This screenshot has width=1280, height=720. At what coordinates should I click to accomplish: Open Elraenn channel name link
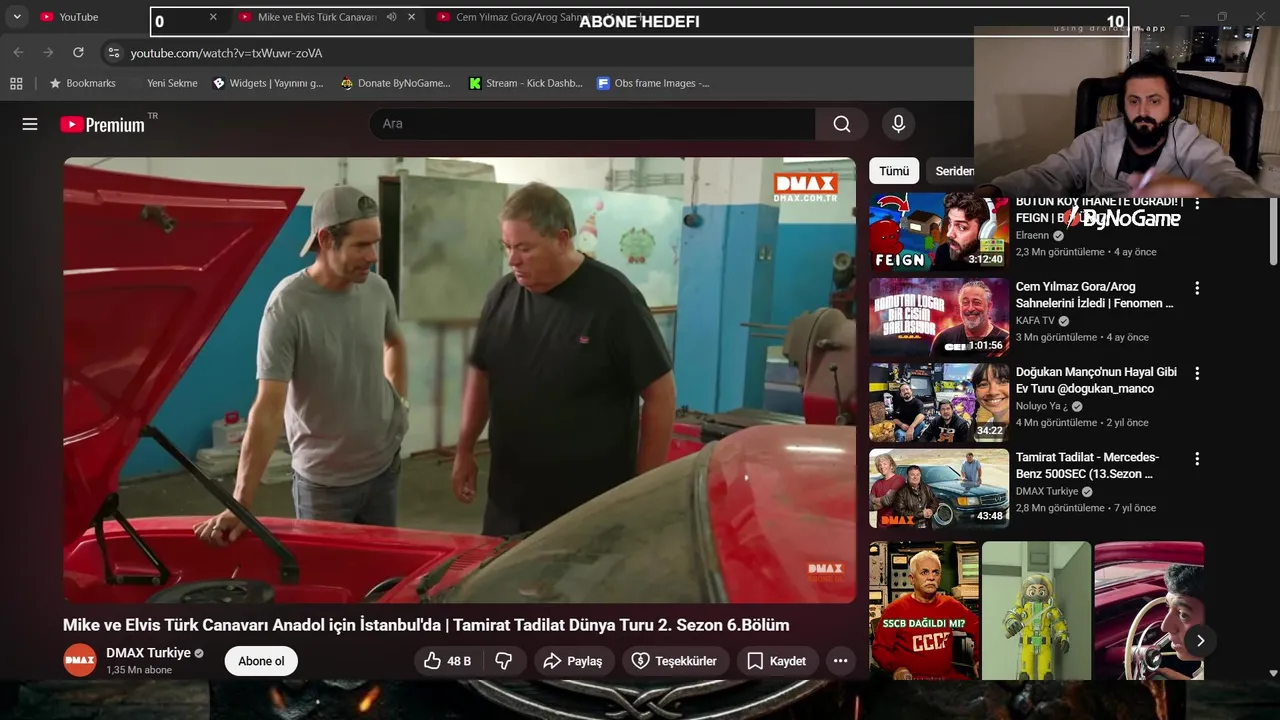(1032, 236)
